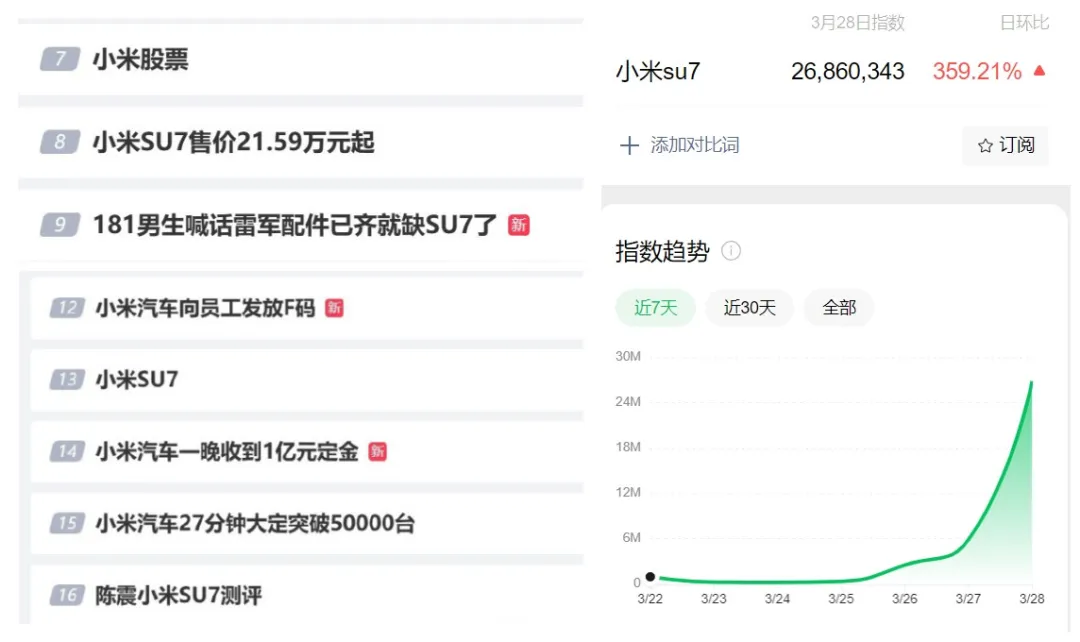
Task: Click the 30M y-axis label
Action: click(627, 356)
